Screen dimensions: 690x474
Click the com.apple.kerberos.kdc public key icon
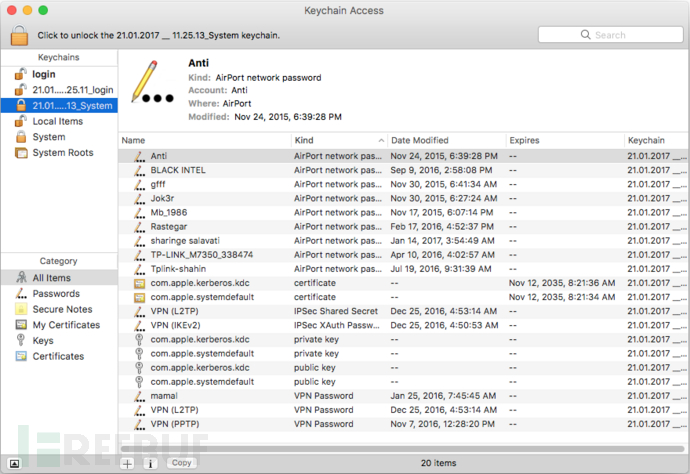pos(139,367)
